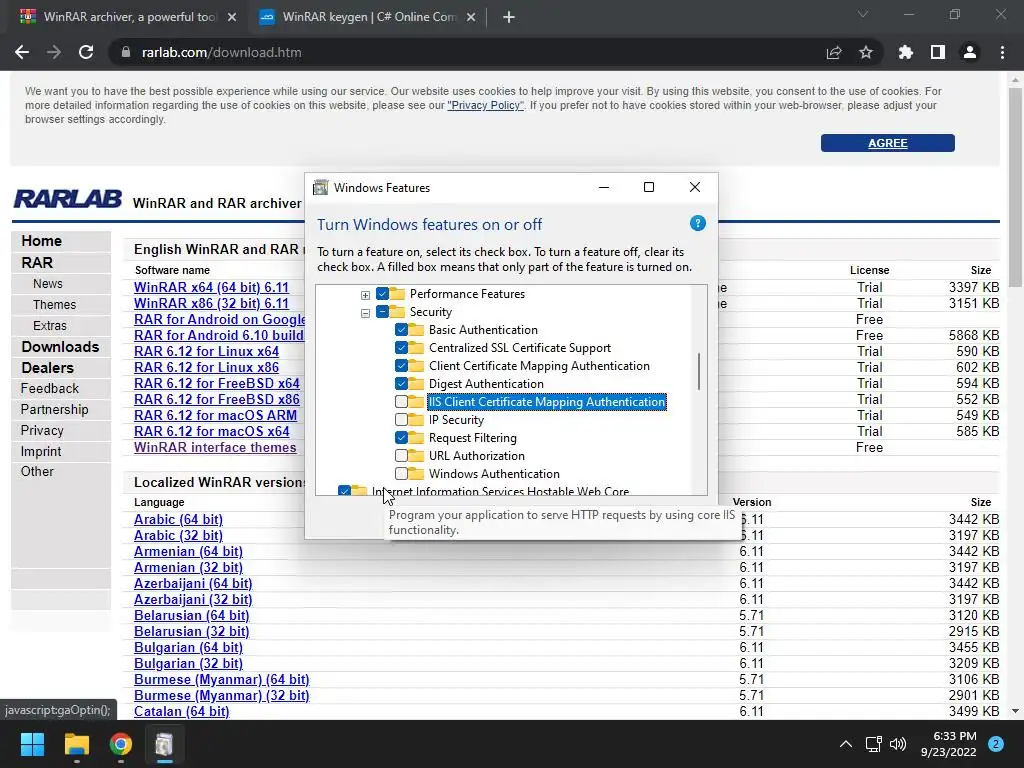The image size is (1024, 768).
Task: Switch to WinRAR keygen tab
Action: [x=368, y=17]
